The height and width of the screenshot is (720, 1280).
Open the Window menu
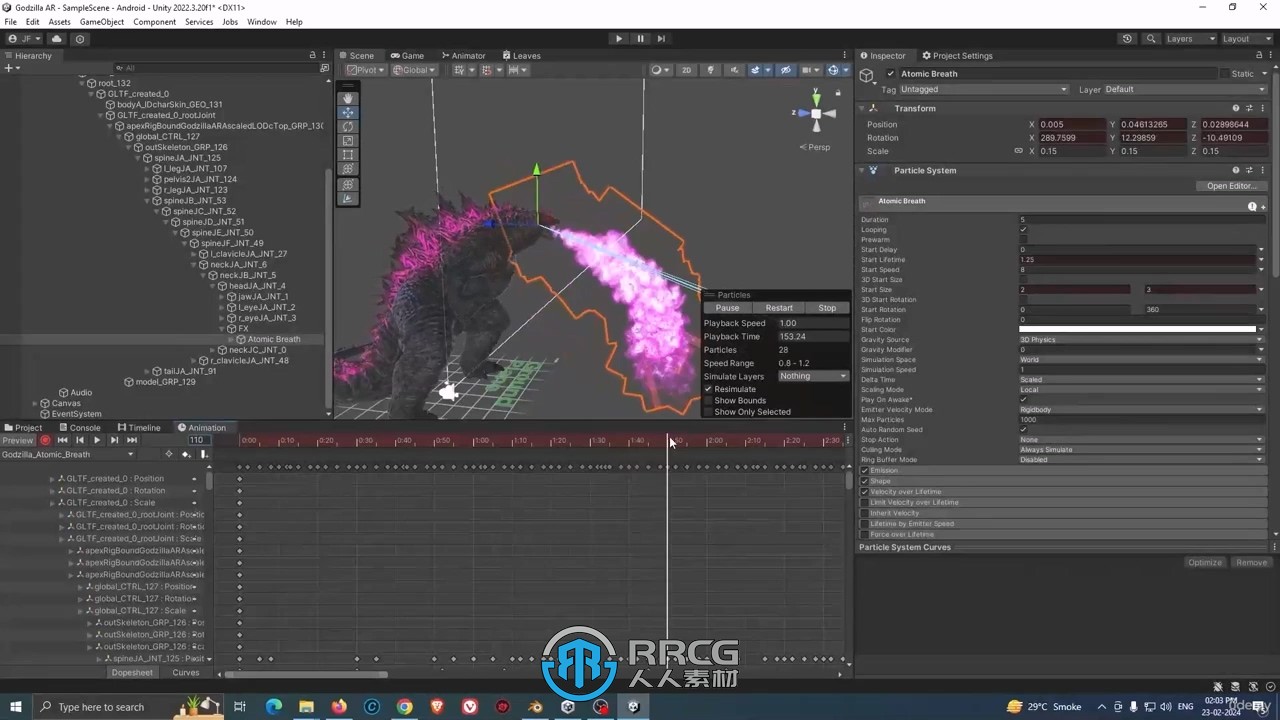[262, 21]
